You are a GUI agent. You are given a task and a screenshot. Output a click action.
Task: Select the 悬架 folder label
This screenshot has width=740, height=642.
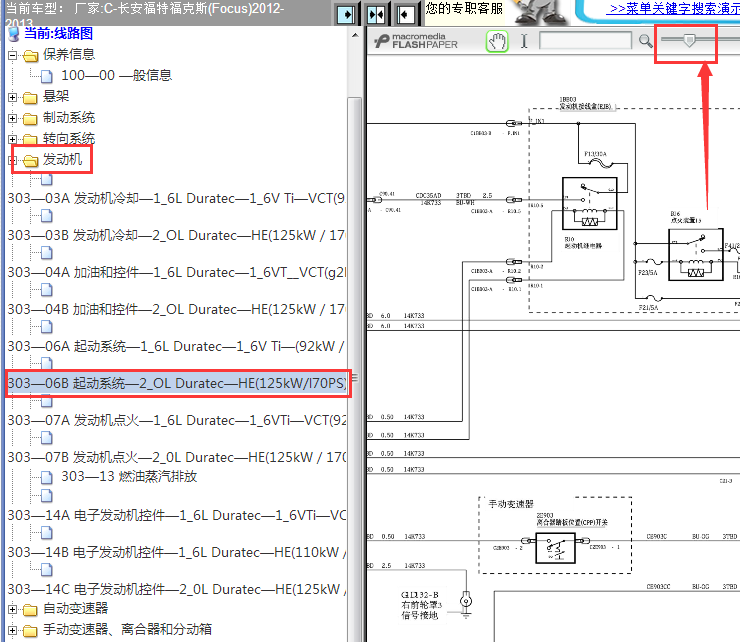click(x=56, y=96)
